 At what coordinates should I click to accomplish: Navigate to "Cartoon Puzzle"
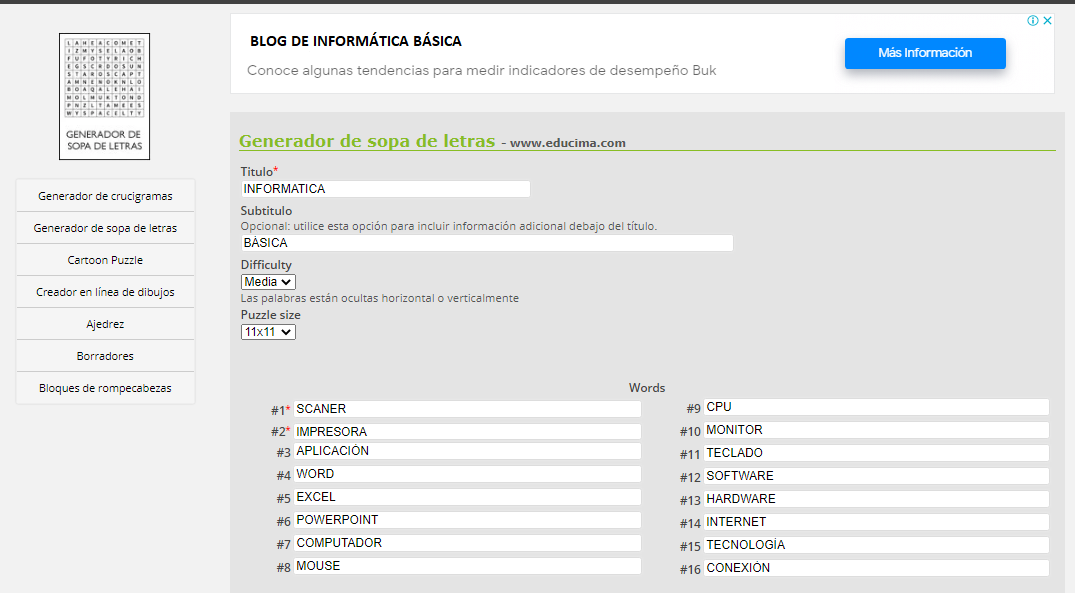point(105,259)
